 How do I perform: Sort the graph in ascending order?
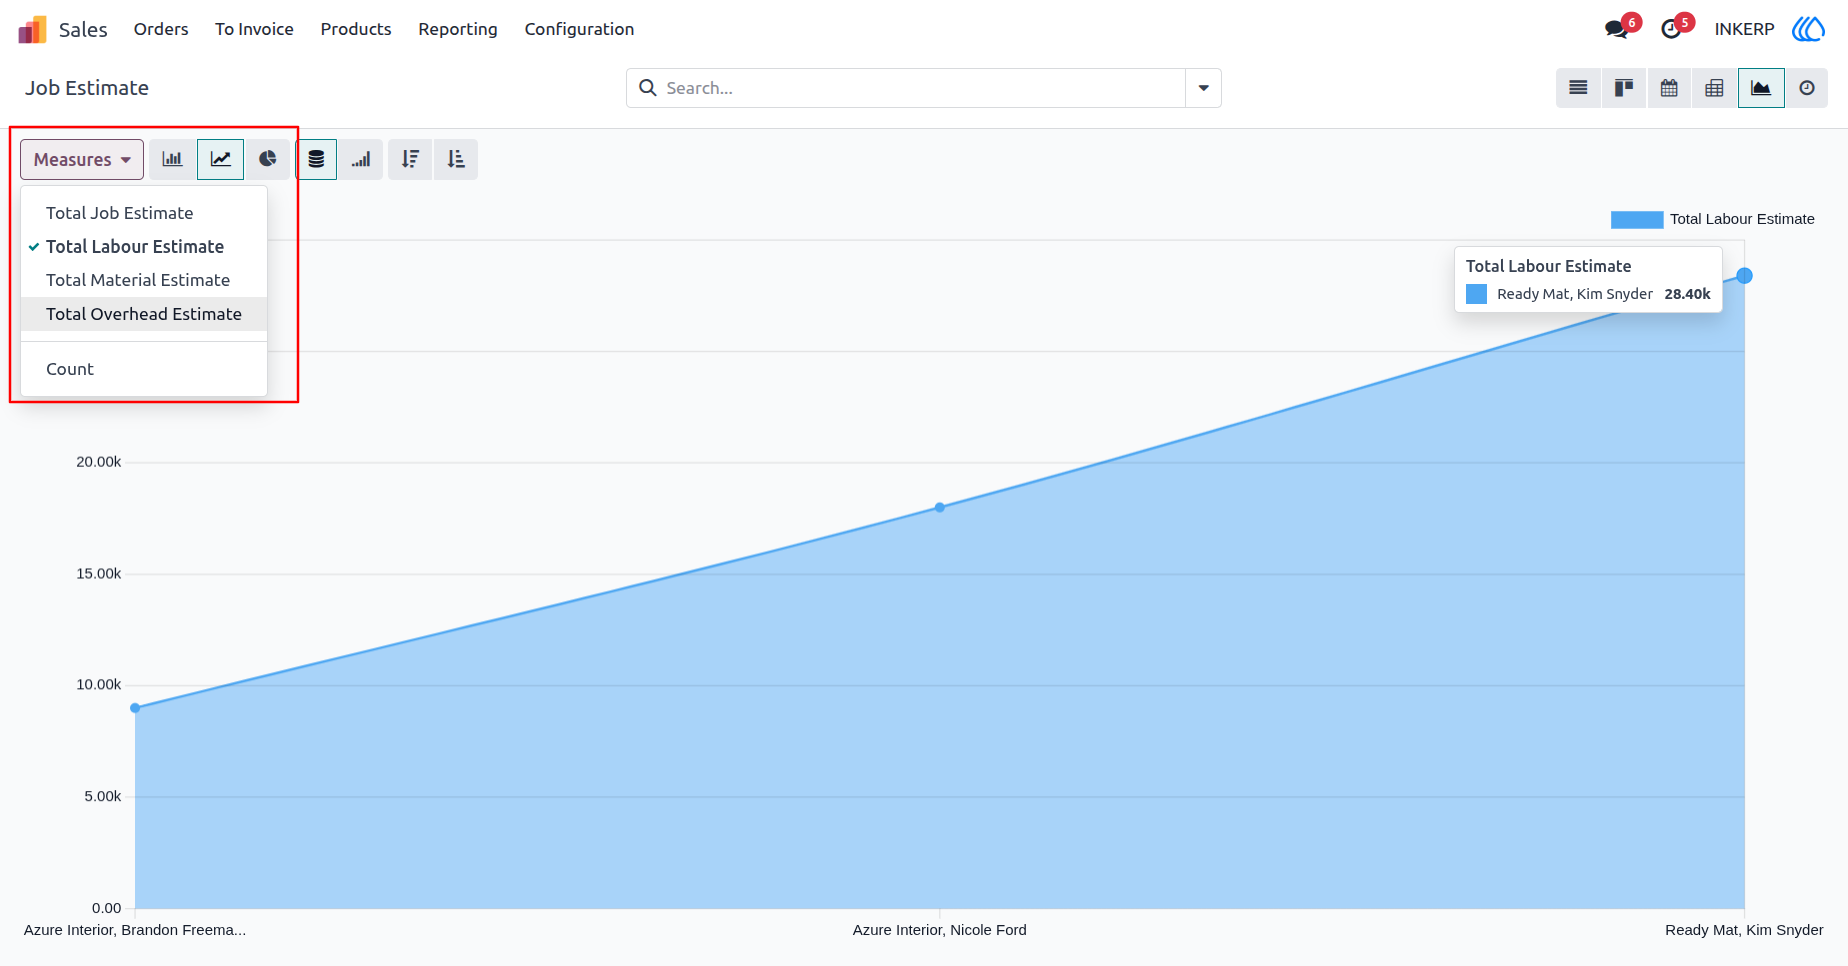456,159
